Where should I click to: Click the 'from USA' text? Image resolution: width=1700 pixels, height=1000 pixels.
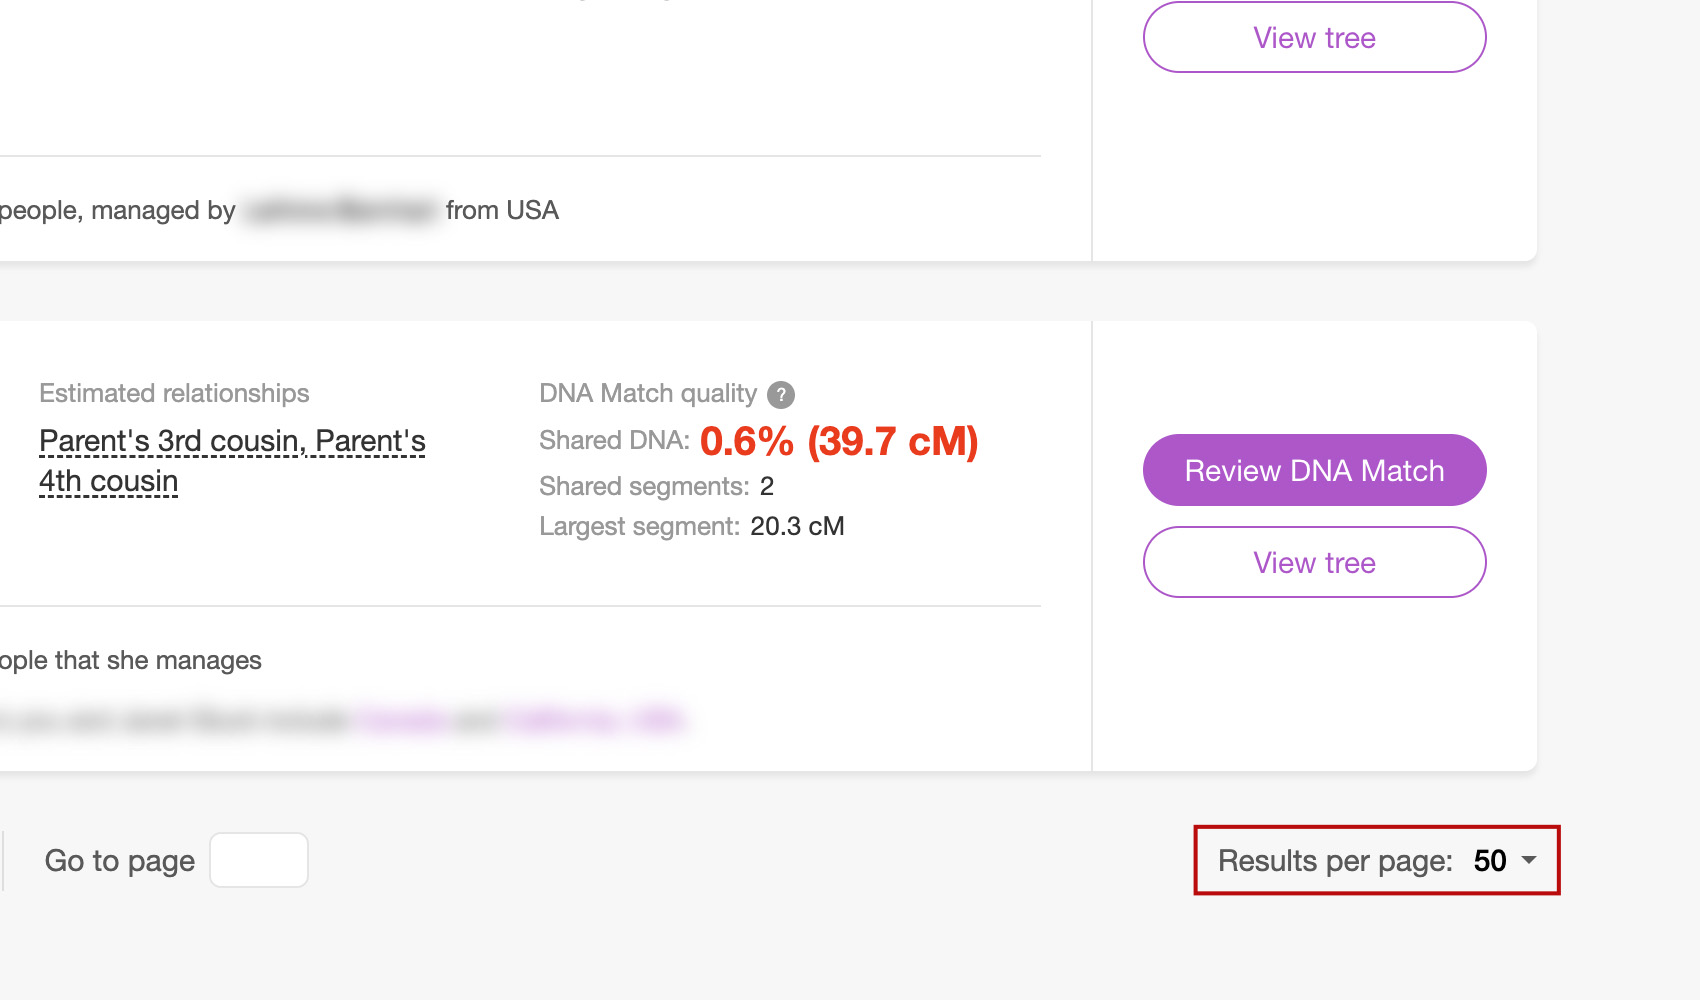coord(502,211)
